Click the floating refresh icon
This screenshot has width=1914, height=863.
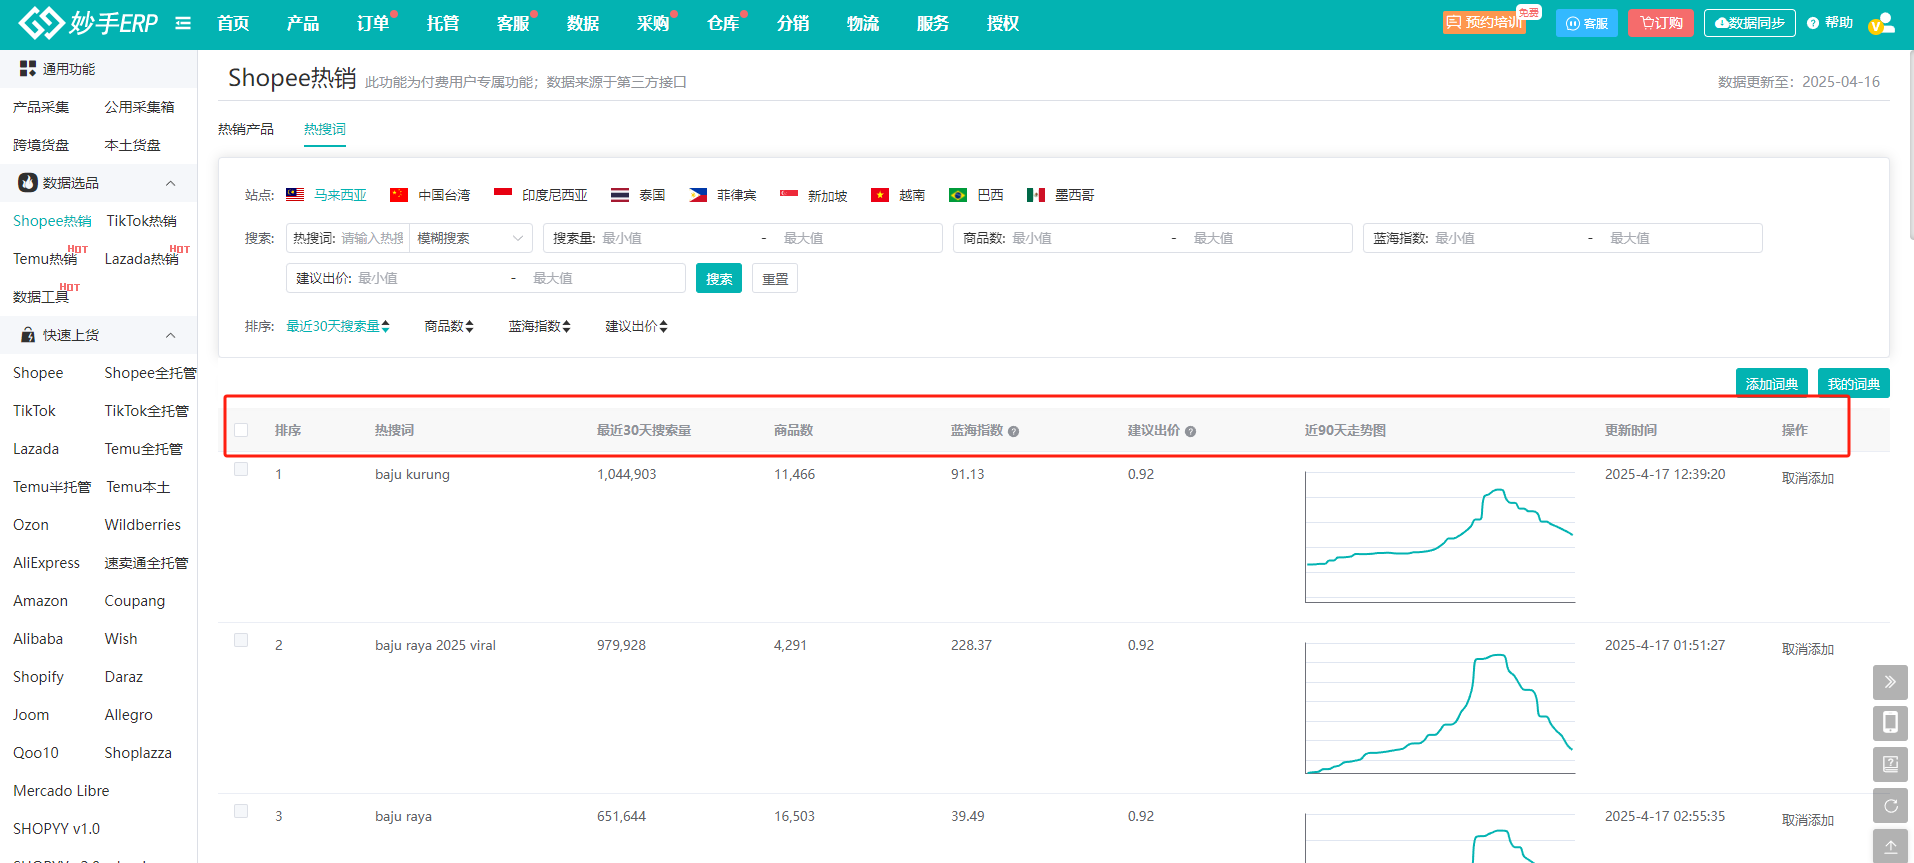pyautogui.click(x=1890, y=805)
